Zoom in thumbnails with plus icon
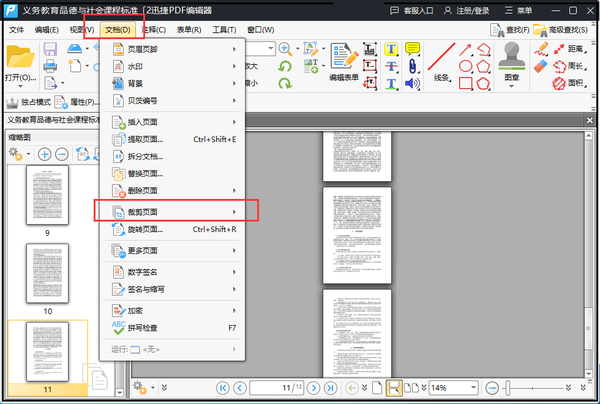The image size is (600, 404). click(x=45, y=154)
